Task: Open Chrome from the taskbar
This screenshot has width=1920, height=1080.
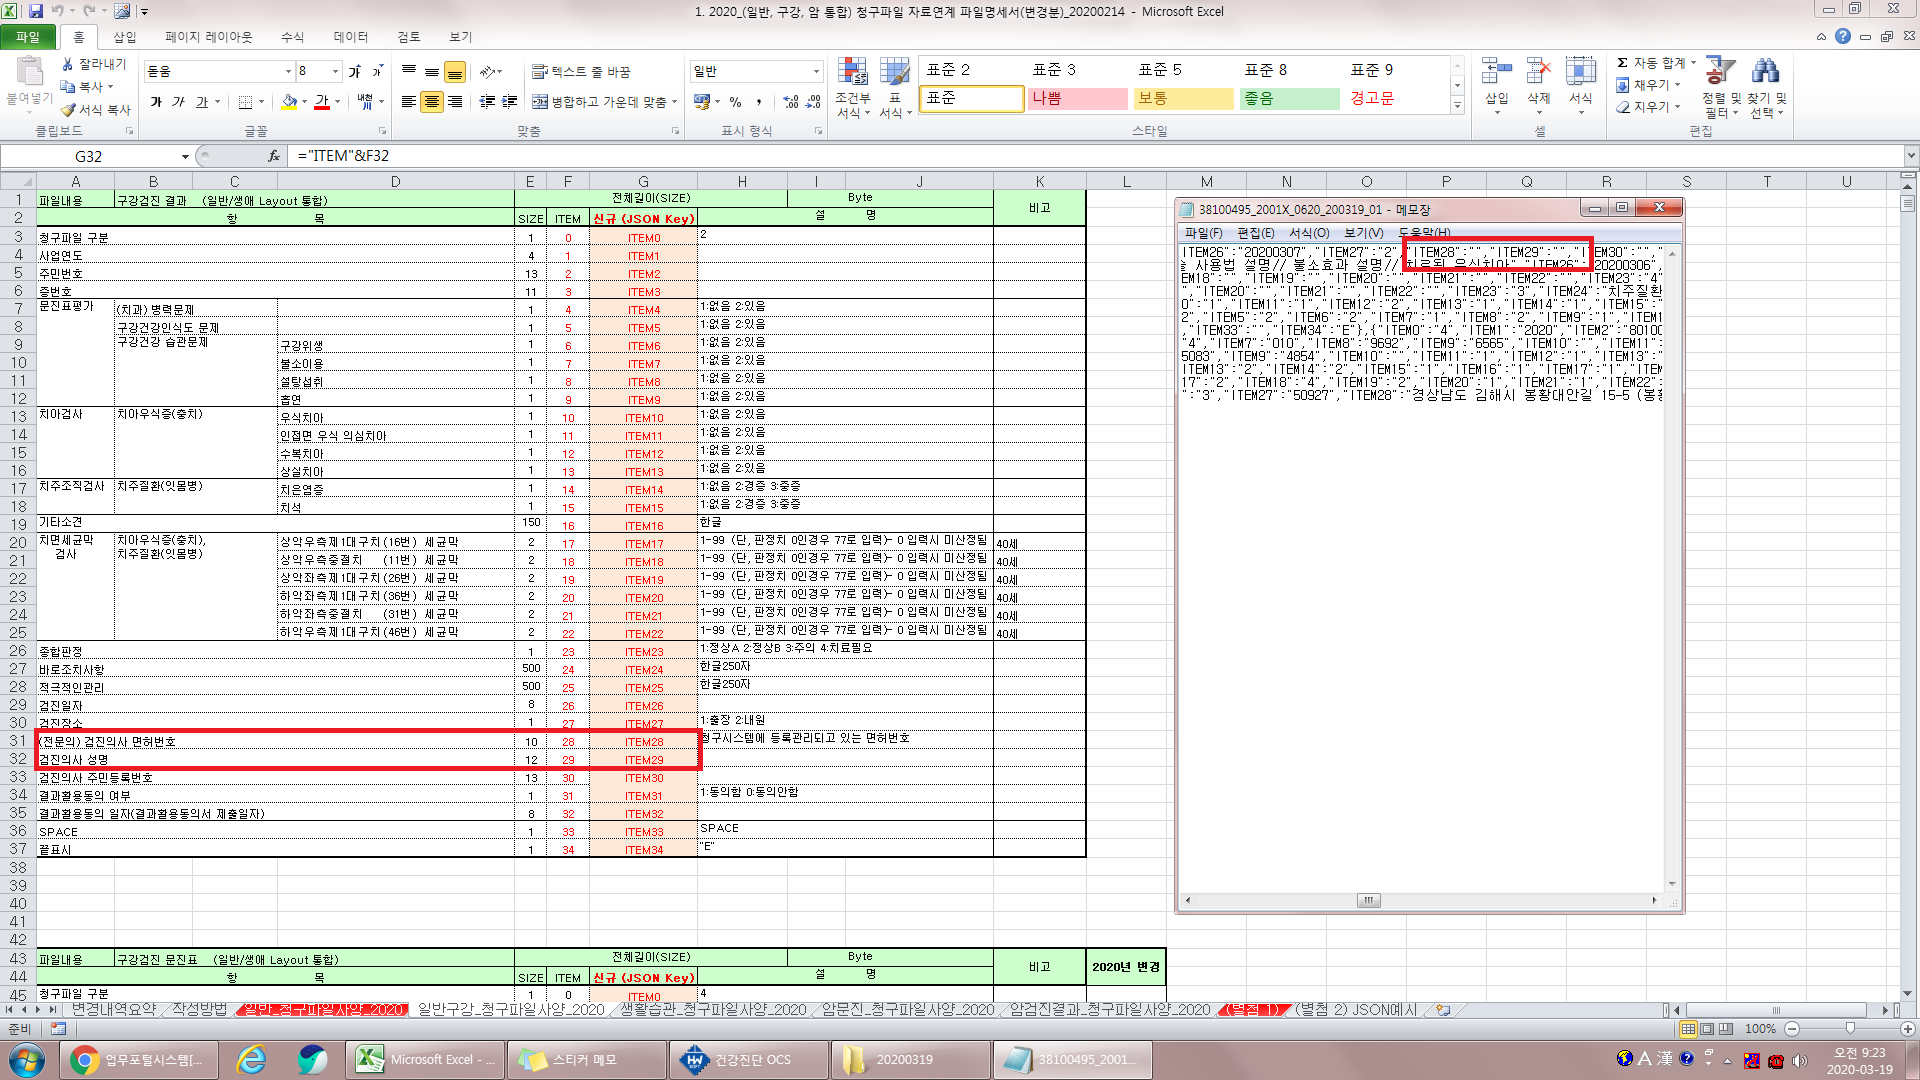Action: 84,1060
